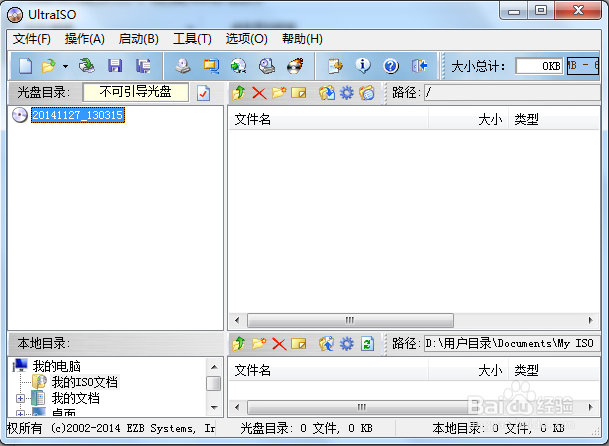Sort ISO file list by 大小 column
Image resolution: width=609 pixels, height=446 pixels.
(x=468, y=119)
